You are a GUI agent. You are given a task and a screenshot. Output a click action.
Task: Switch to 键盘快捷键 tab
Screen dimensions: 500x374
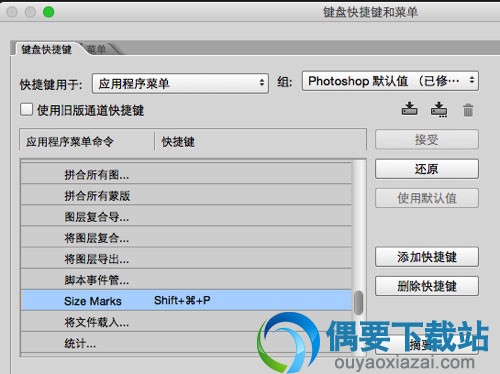tap(46, 50)
